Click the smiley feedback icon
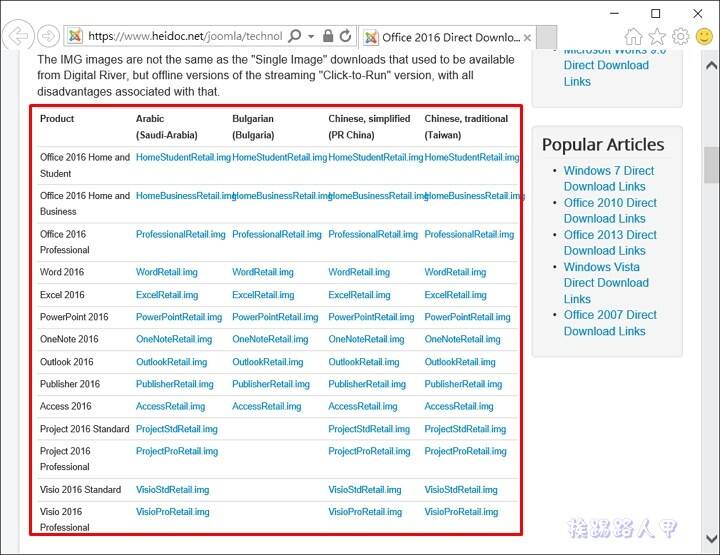This screenshot has height=555, width=720. tap(704, 36)
